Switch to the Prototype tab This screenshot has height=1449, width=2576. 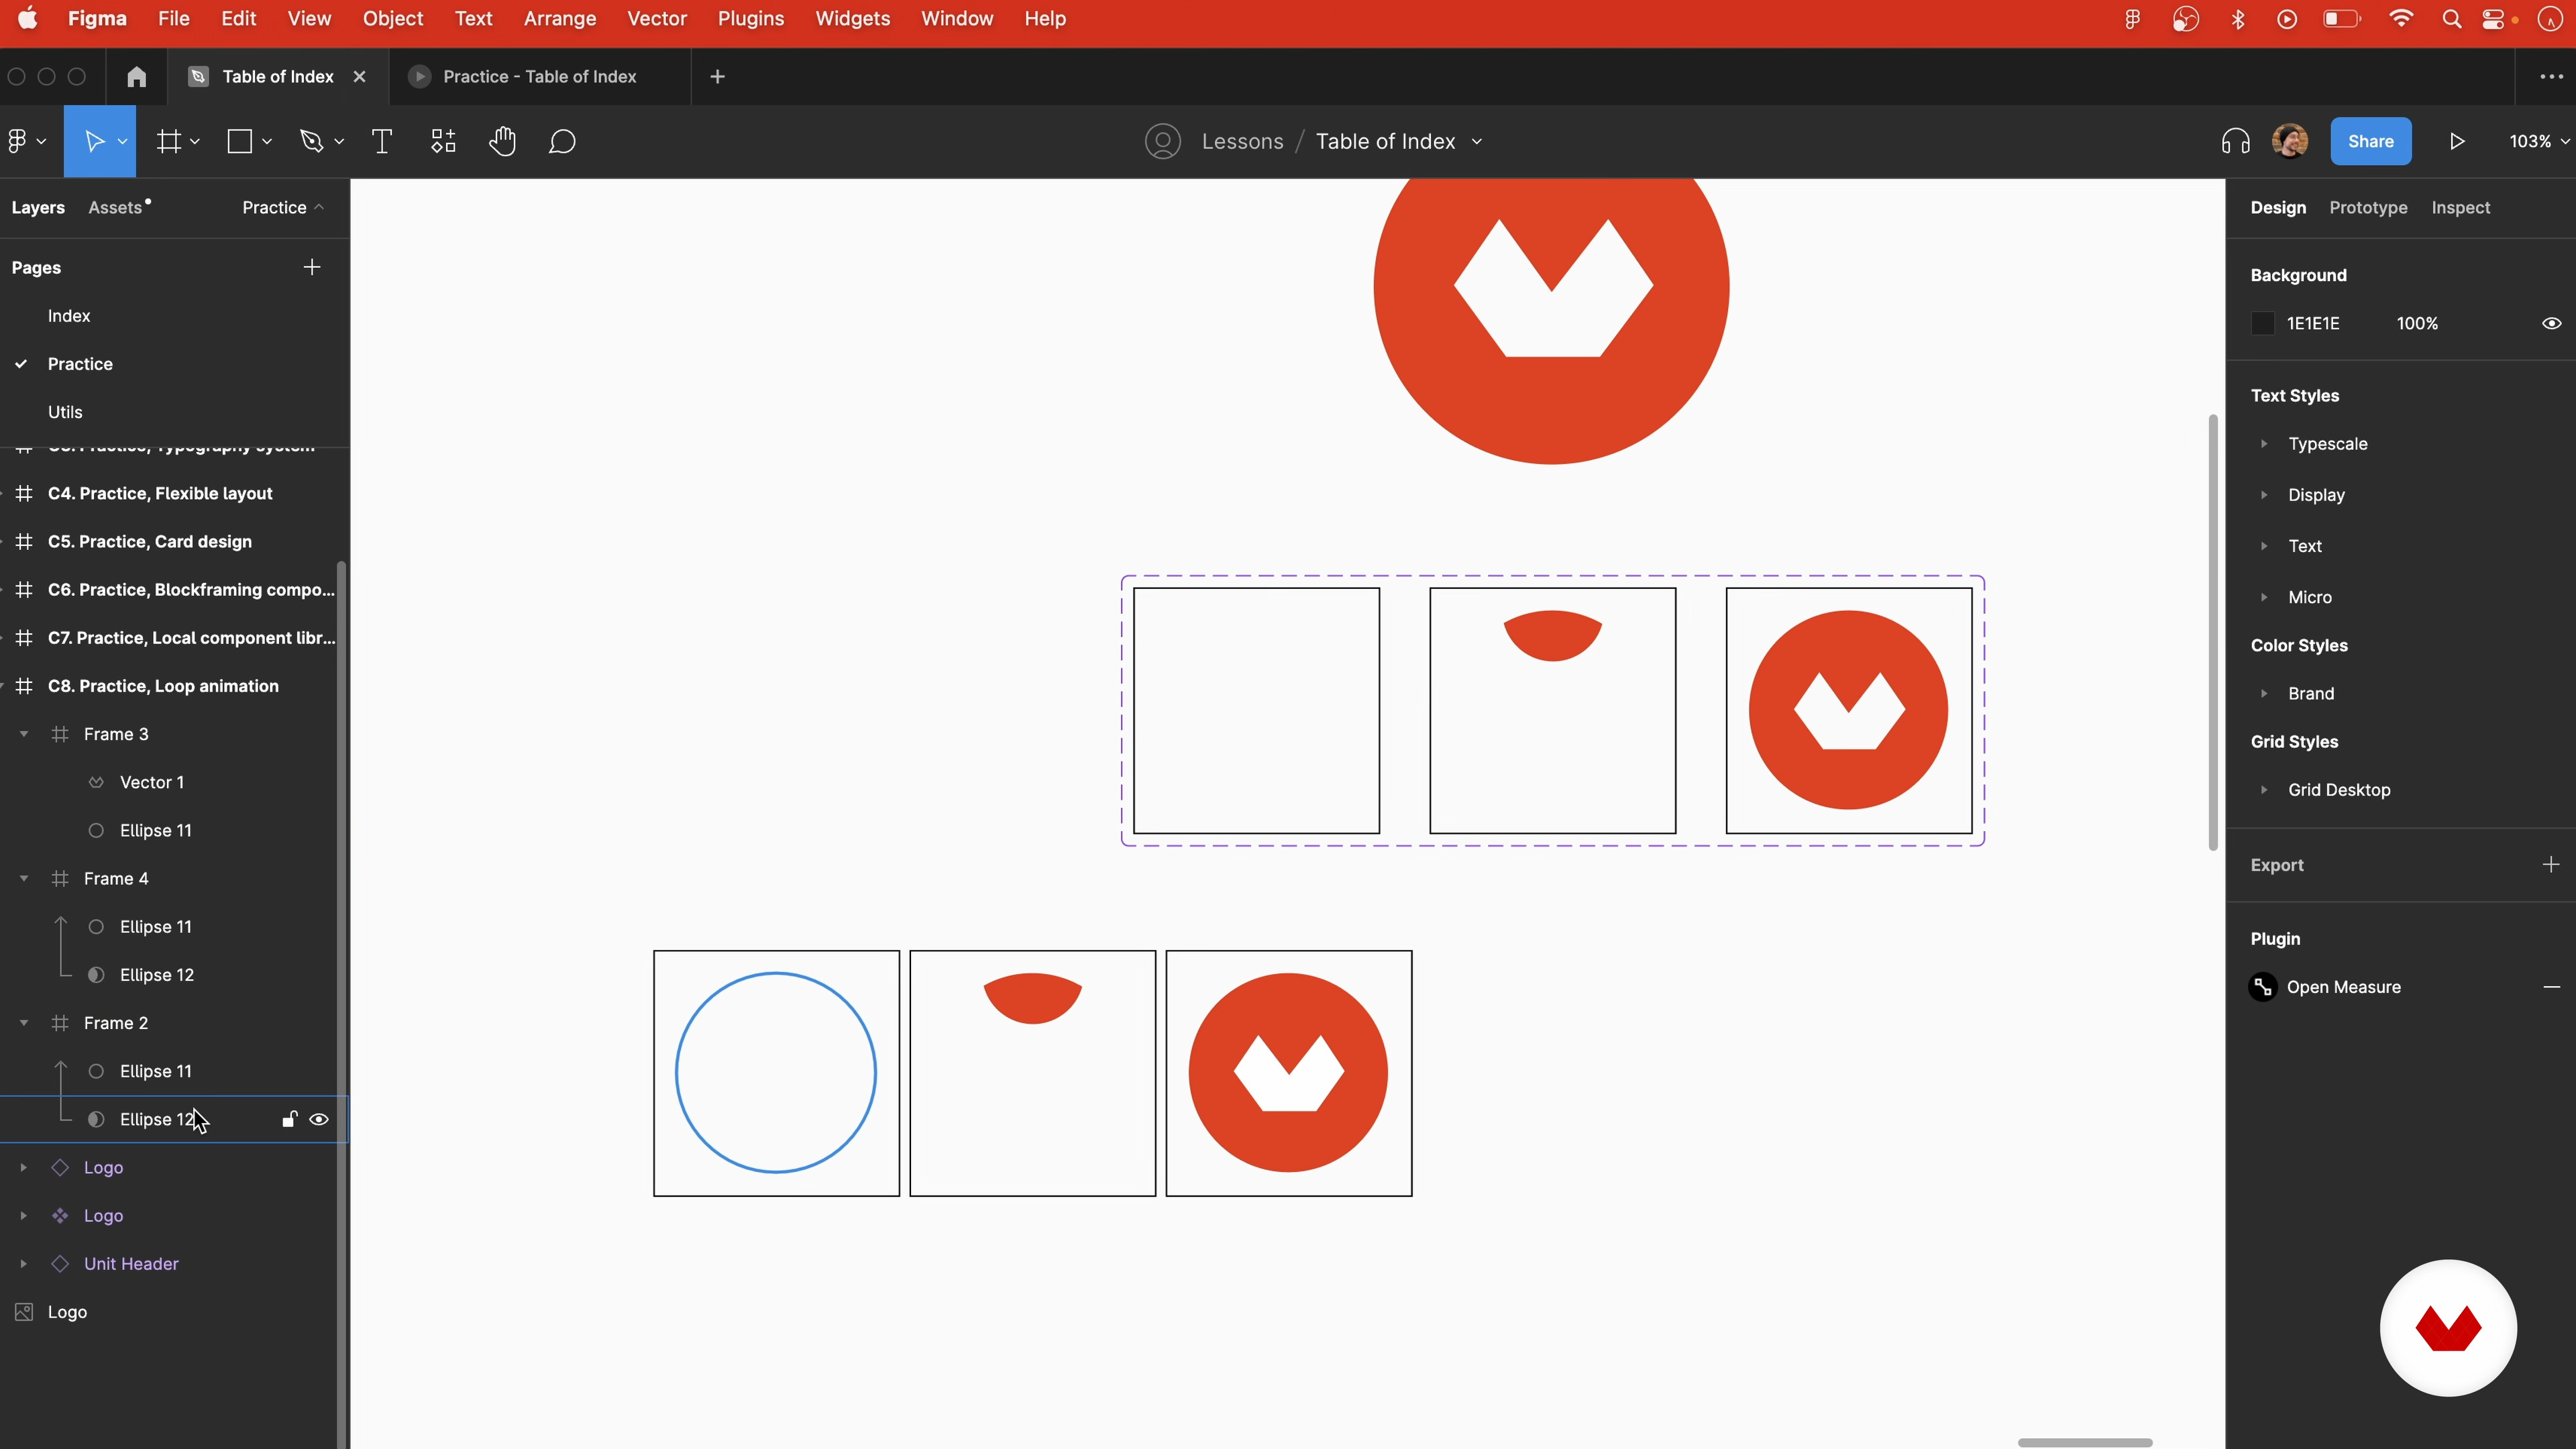coord(2368,207)
